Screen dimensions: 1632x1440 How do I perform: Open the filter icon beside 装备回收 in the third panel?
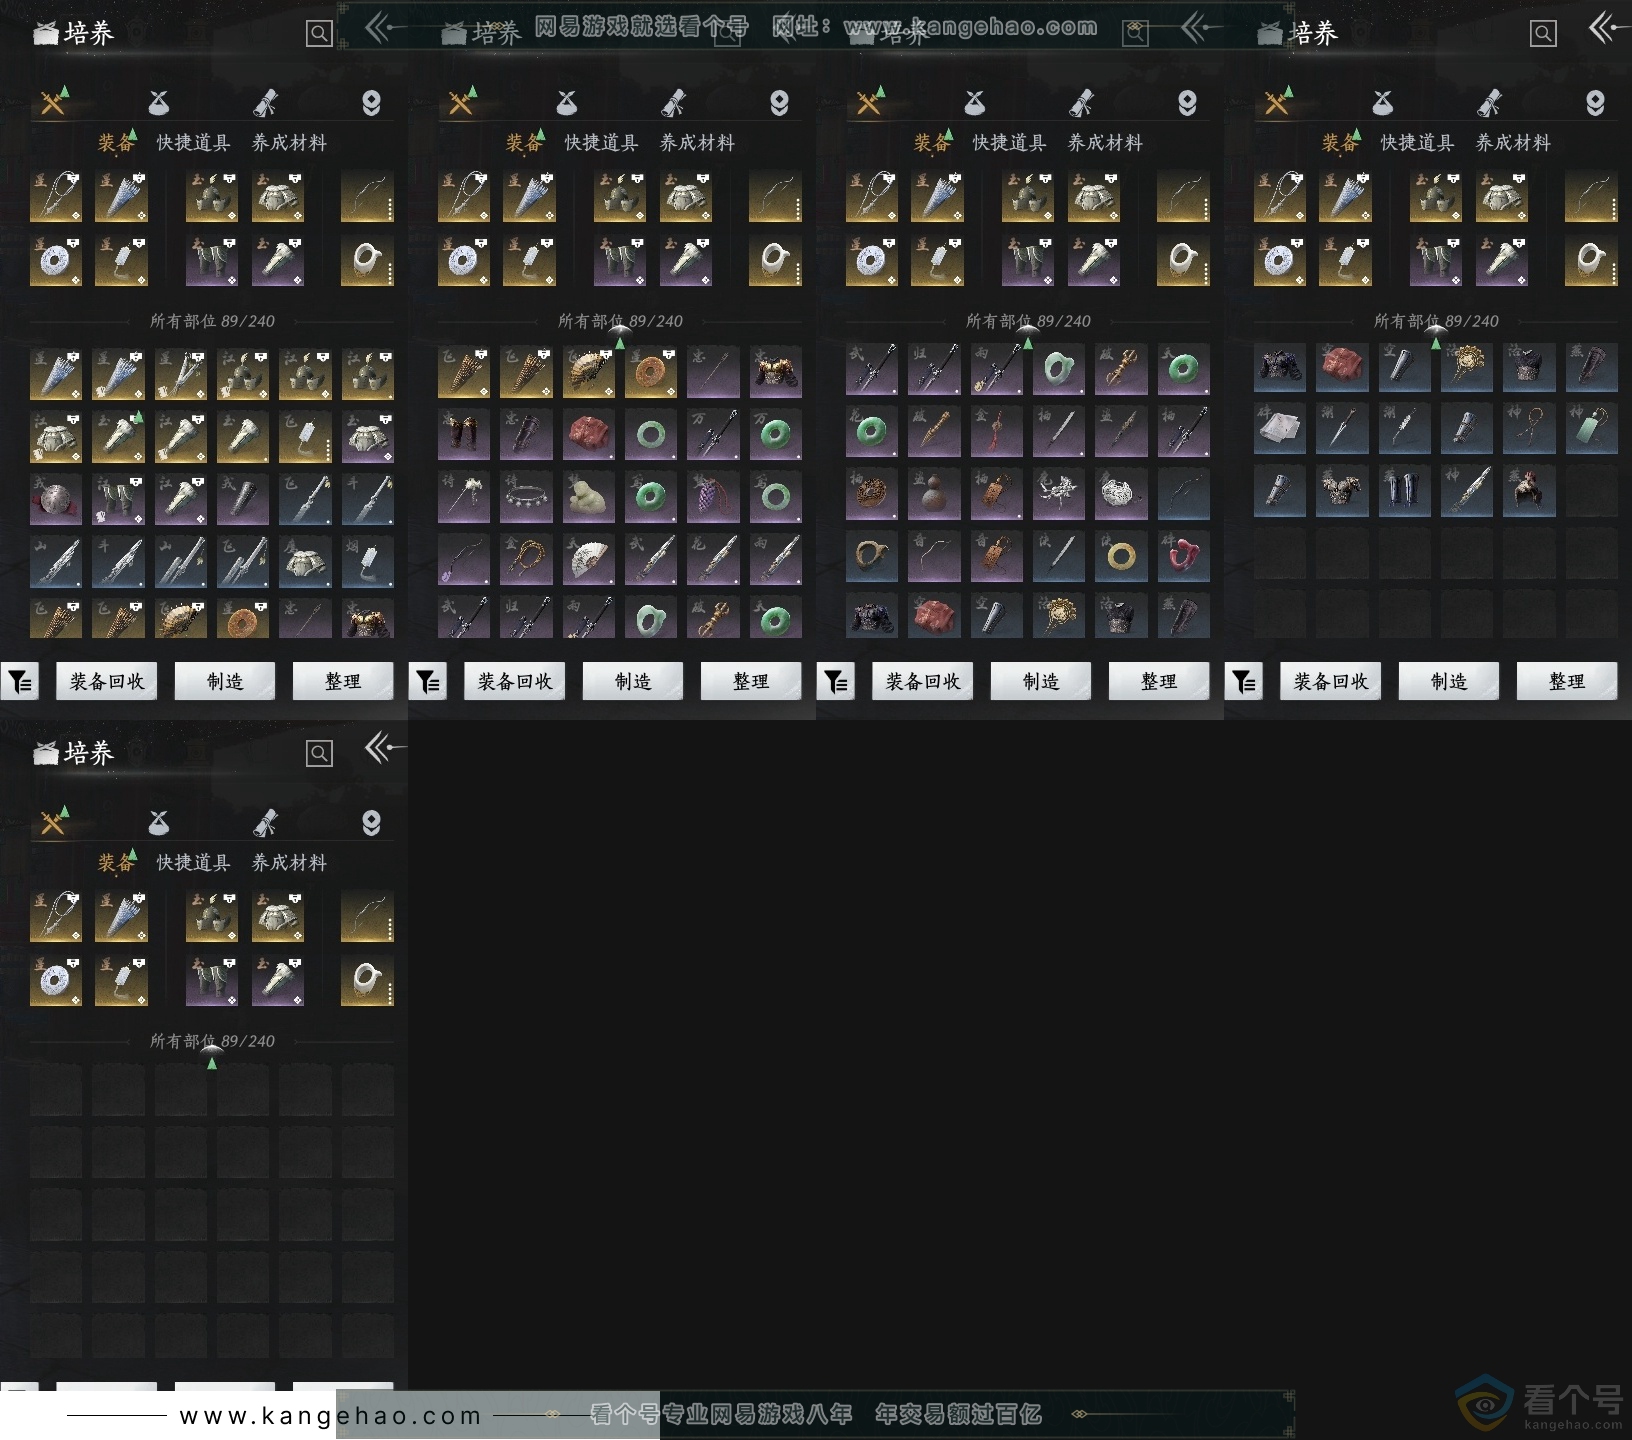(x=836, y=681)
